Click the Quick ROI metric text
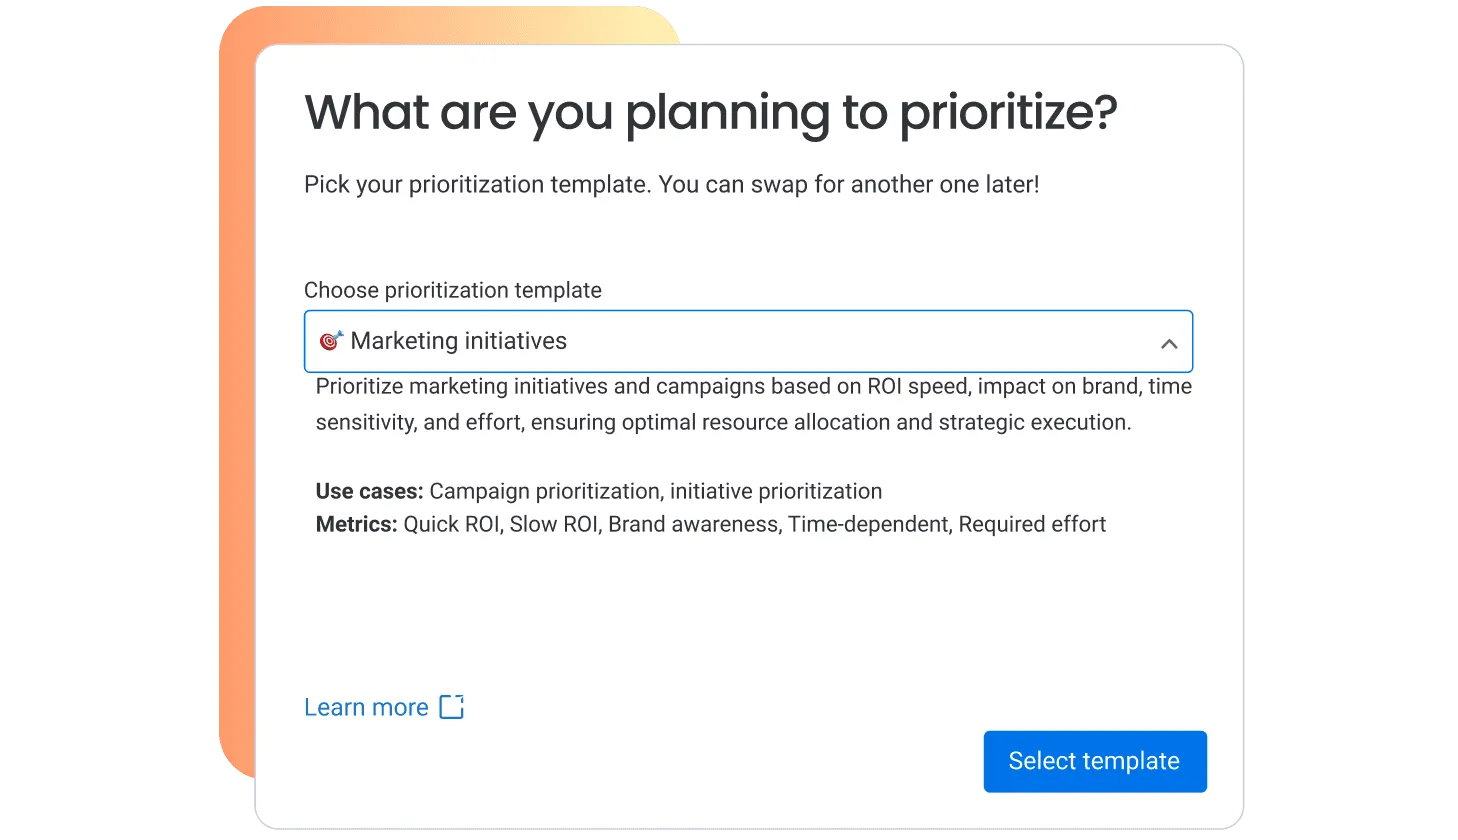Image resolution: width=1458 pixels, height=840 pixels. (x=451, y=524)
